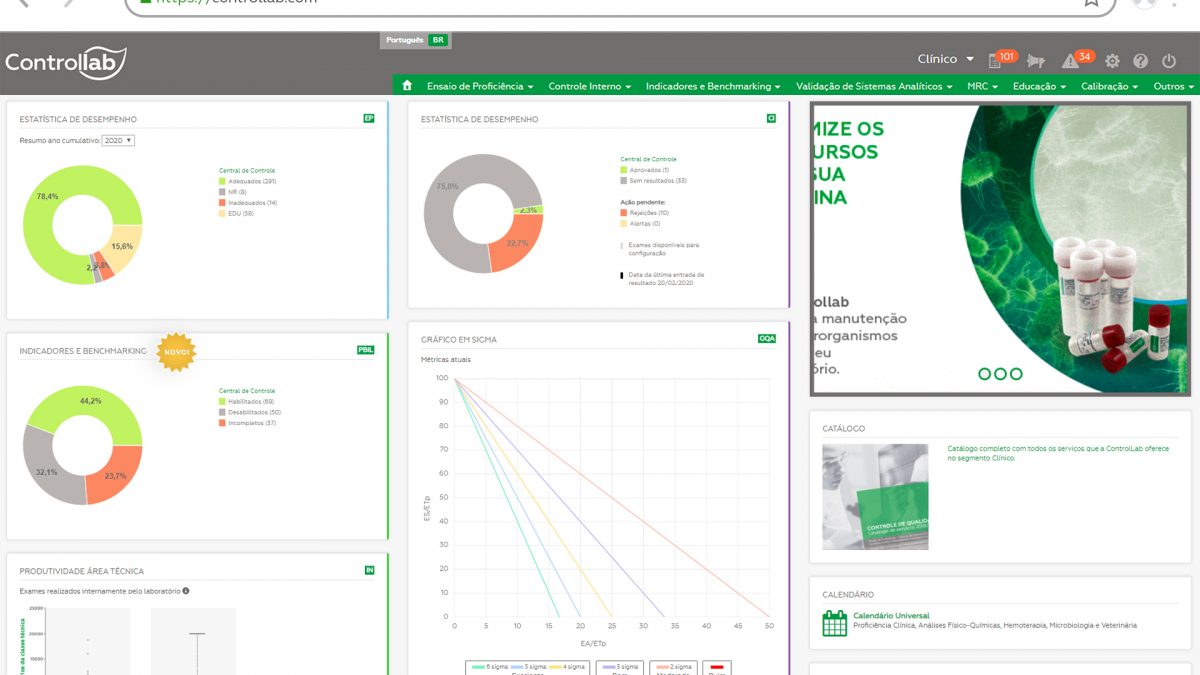Open the cumulative year 2020 dropdown
This screenshot has width=1200, height=675.
point(118,141)
